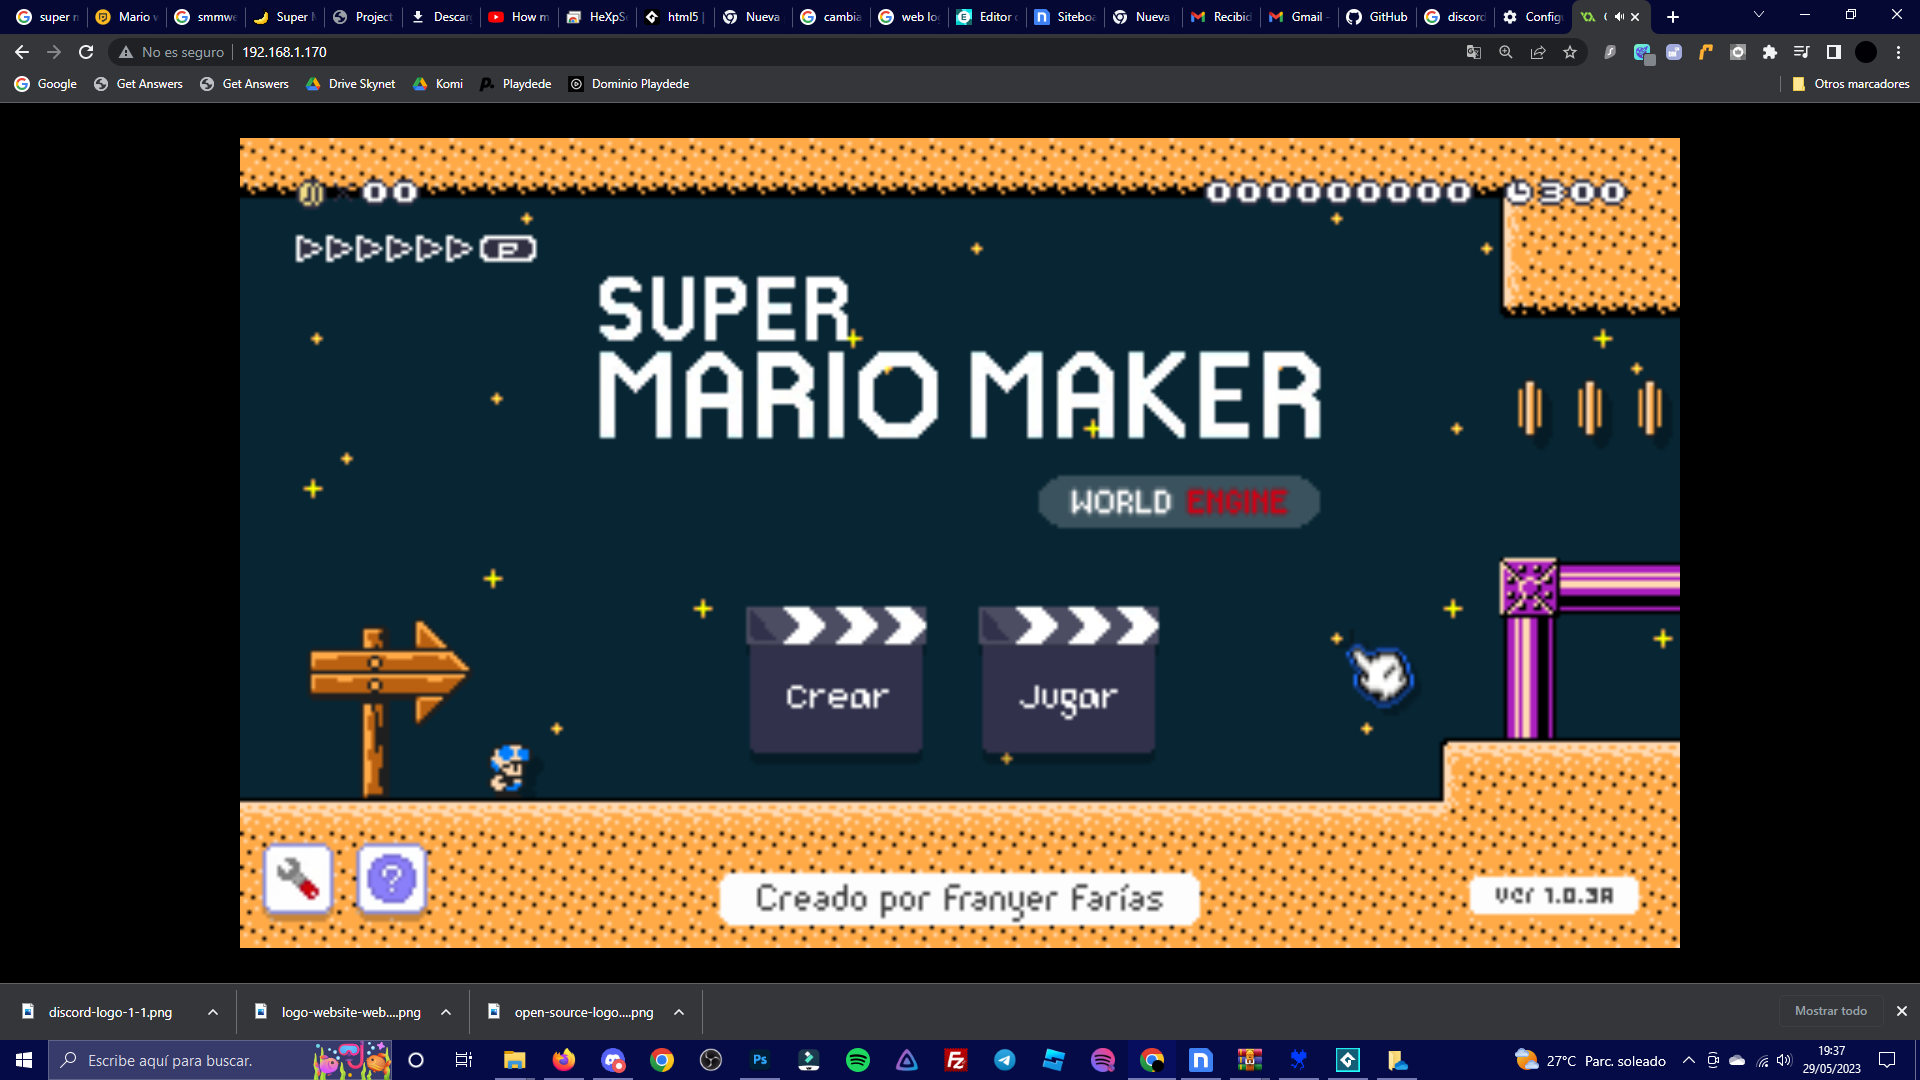The image size is (1920, 1080).
Task: Click the address bar showing 192.168.1.170
Action: tap(284, 52)
